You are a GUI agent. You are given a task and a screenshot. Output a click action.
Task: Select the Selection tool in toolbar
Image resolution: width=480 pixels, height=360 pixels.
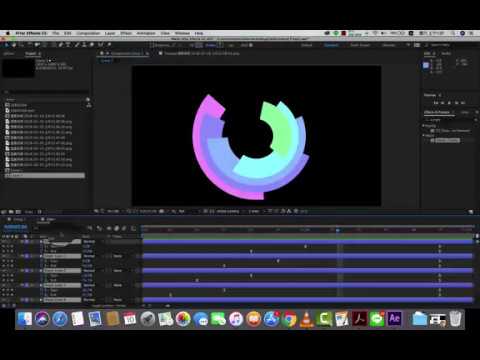6,45
